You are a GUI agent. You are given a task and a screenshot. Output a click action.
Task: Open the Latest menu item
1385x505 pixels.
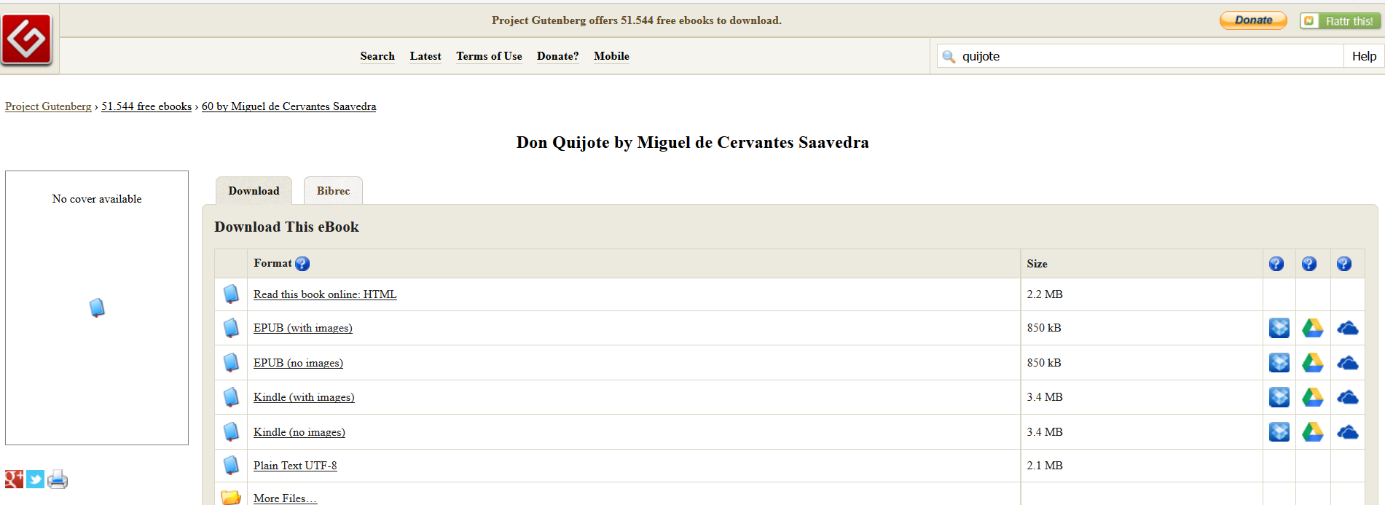coord(425,56)
